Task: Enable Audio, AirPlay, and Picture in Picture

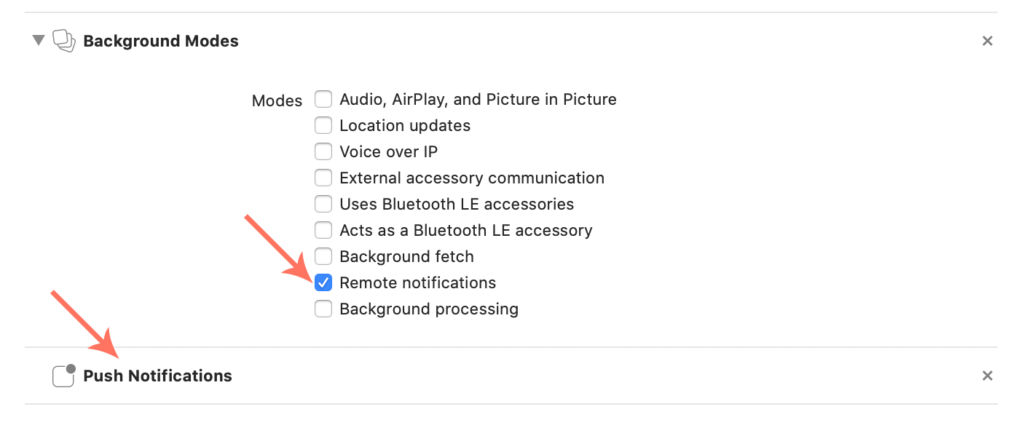Action: (x=323, y=99)
